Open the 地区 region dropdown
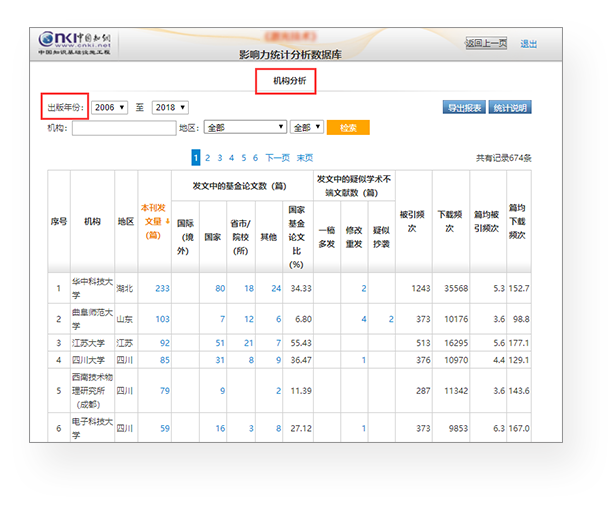 pyautogui.click(x=245, y=127)
